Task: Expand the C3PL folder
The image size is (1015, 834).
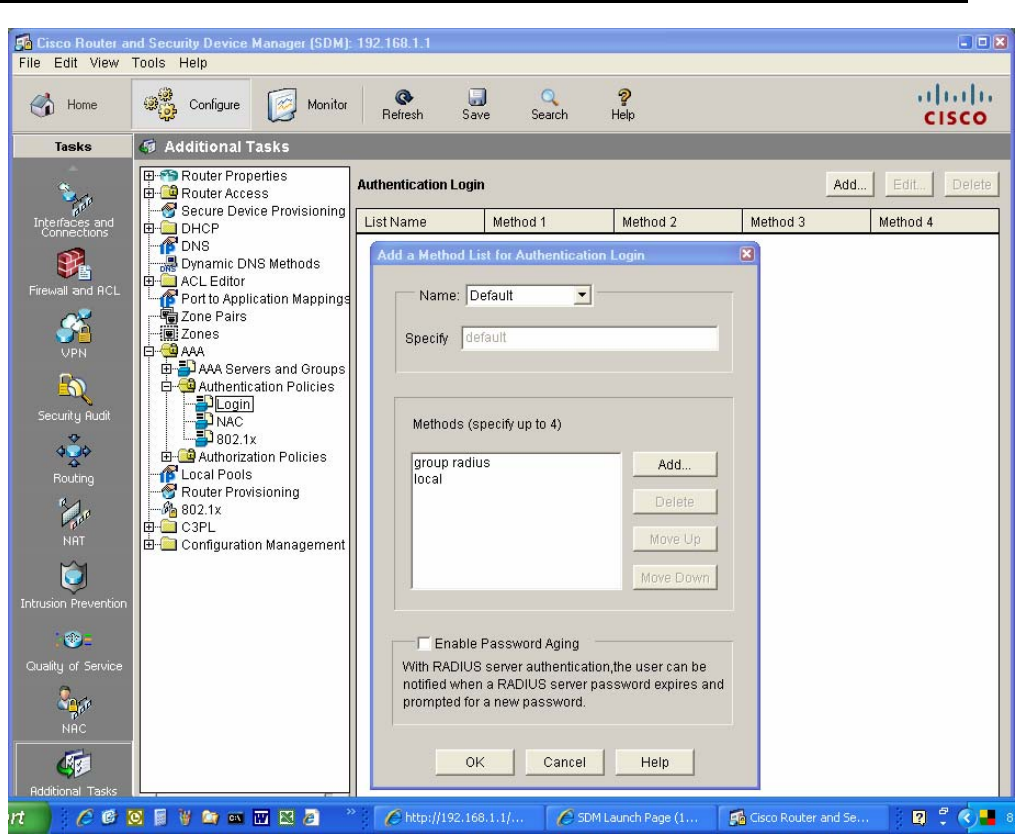Action: (149, 527)
